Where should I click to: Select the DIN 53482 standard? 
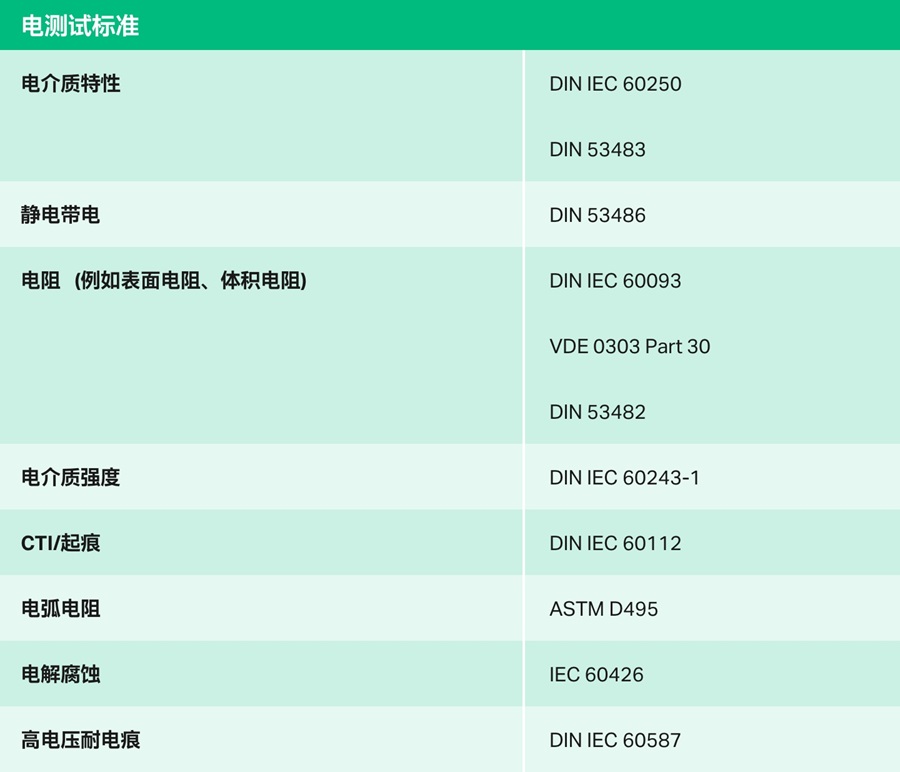[x=597, y=412]
